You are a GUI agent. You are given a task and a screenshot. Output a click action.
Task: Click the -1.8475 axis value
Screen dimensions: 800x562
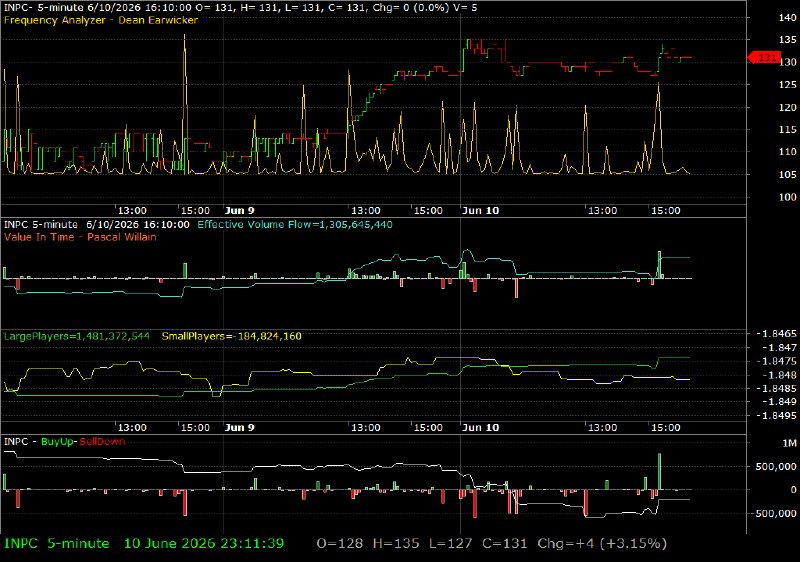(x=776, y=361)
